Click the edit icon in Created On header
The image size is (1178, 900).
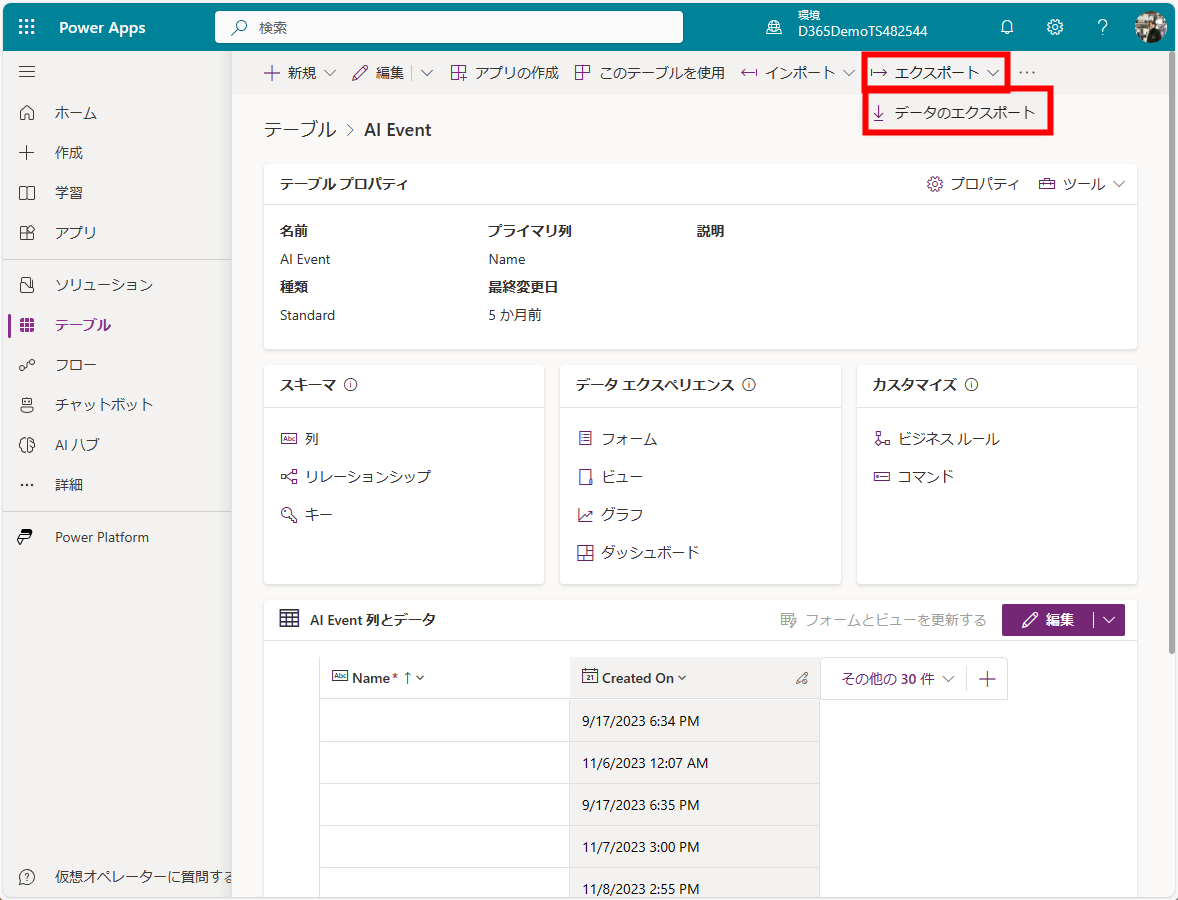coord(802,678)
